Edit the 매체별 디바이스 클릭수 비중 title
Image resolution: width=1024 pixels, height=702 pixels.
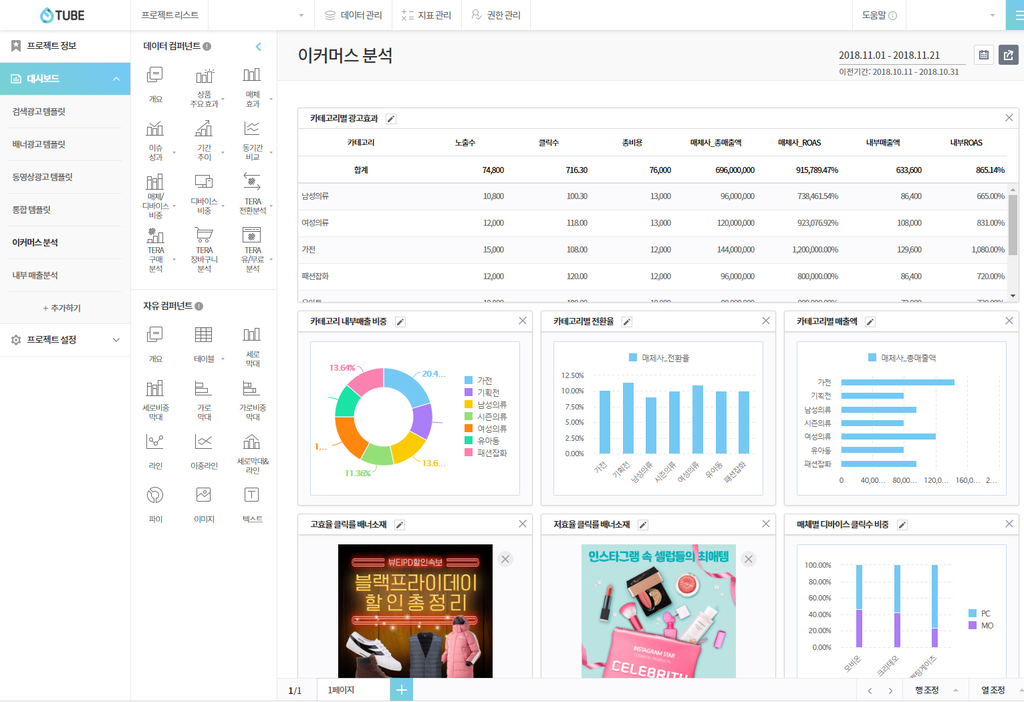point(902,525)
